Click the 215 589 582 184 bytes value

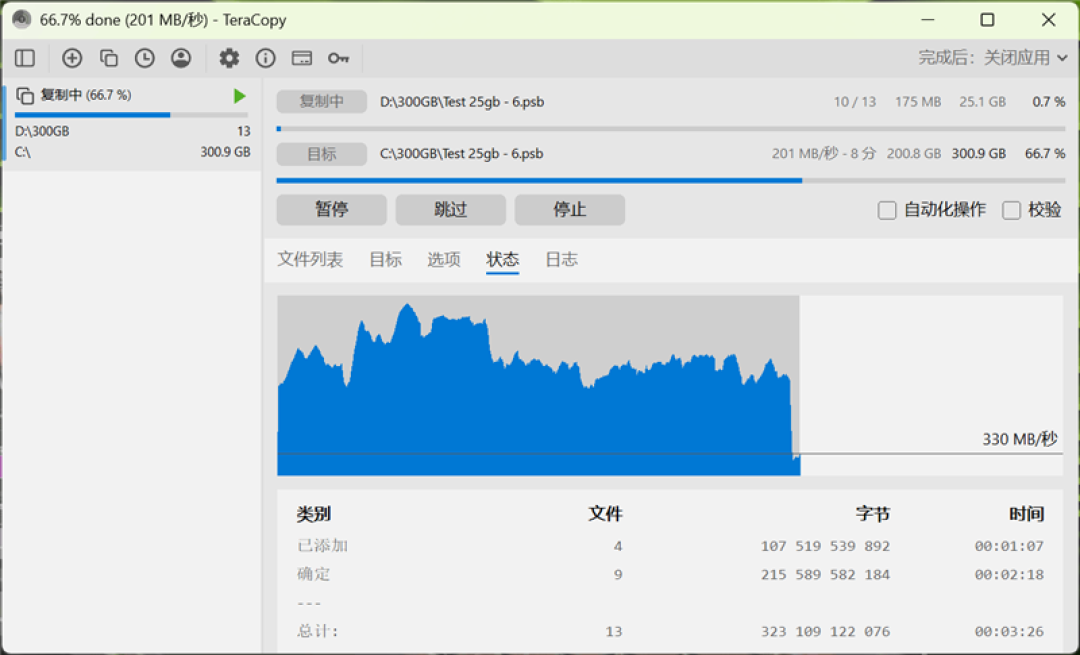click(x=825, y=574)
